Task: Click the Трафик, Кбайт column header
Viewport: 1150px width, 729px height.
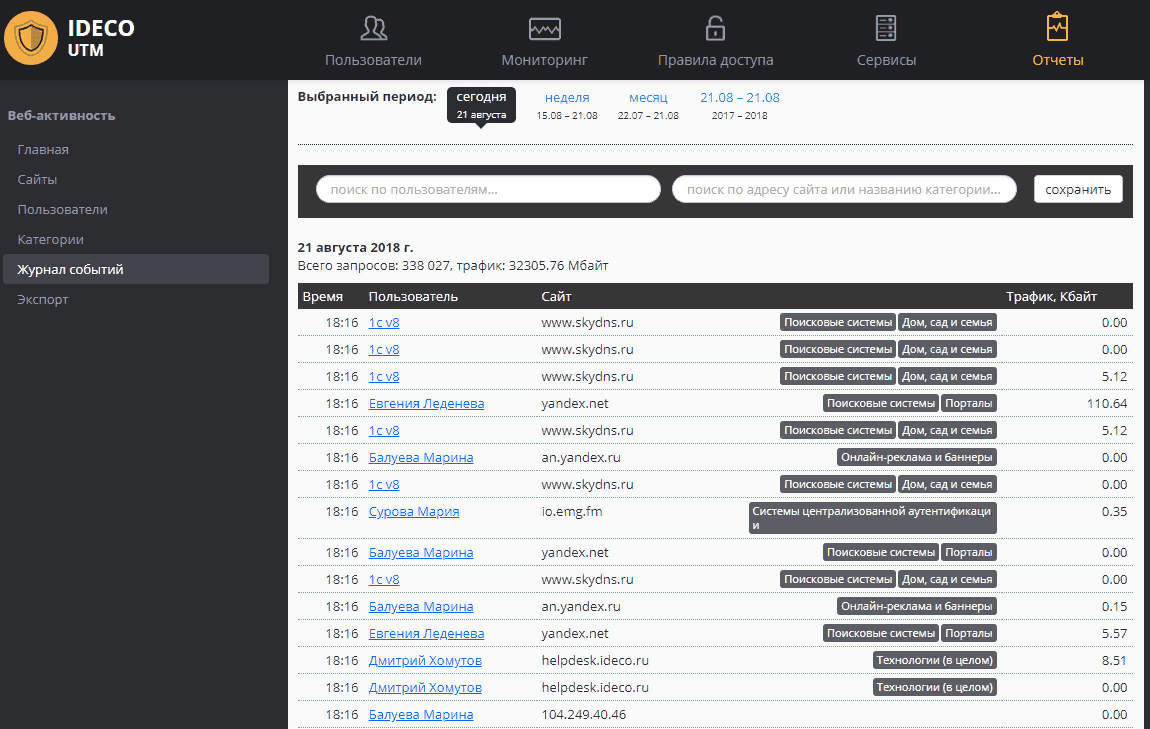Action: 1051,297
